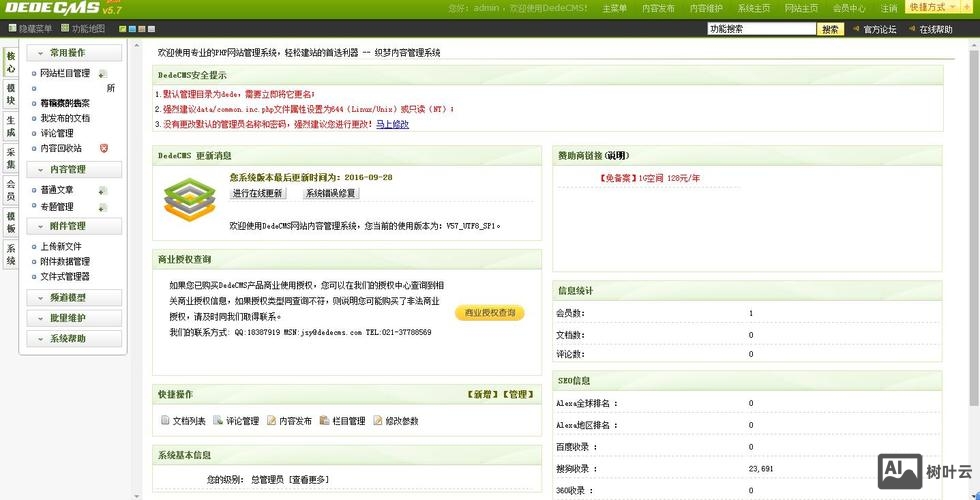Screen dimensions: 980x500
Task: Switch to the 生成 side tab
Action: coord(11,127)
